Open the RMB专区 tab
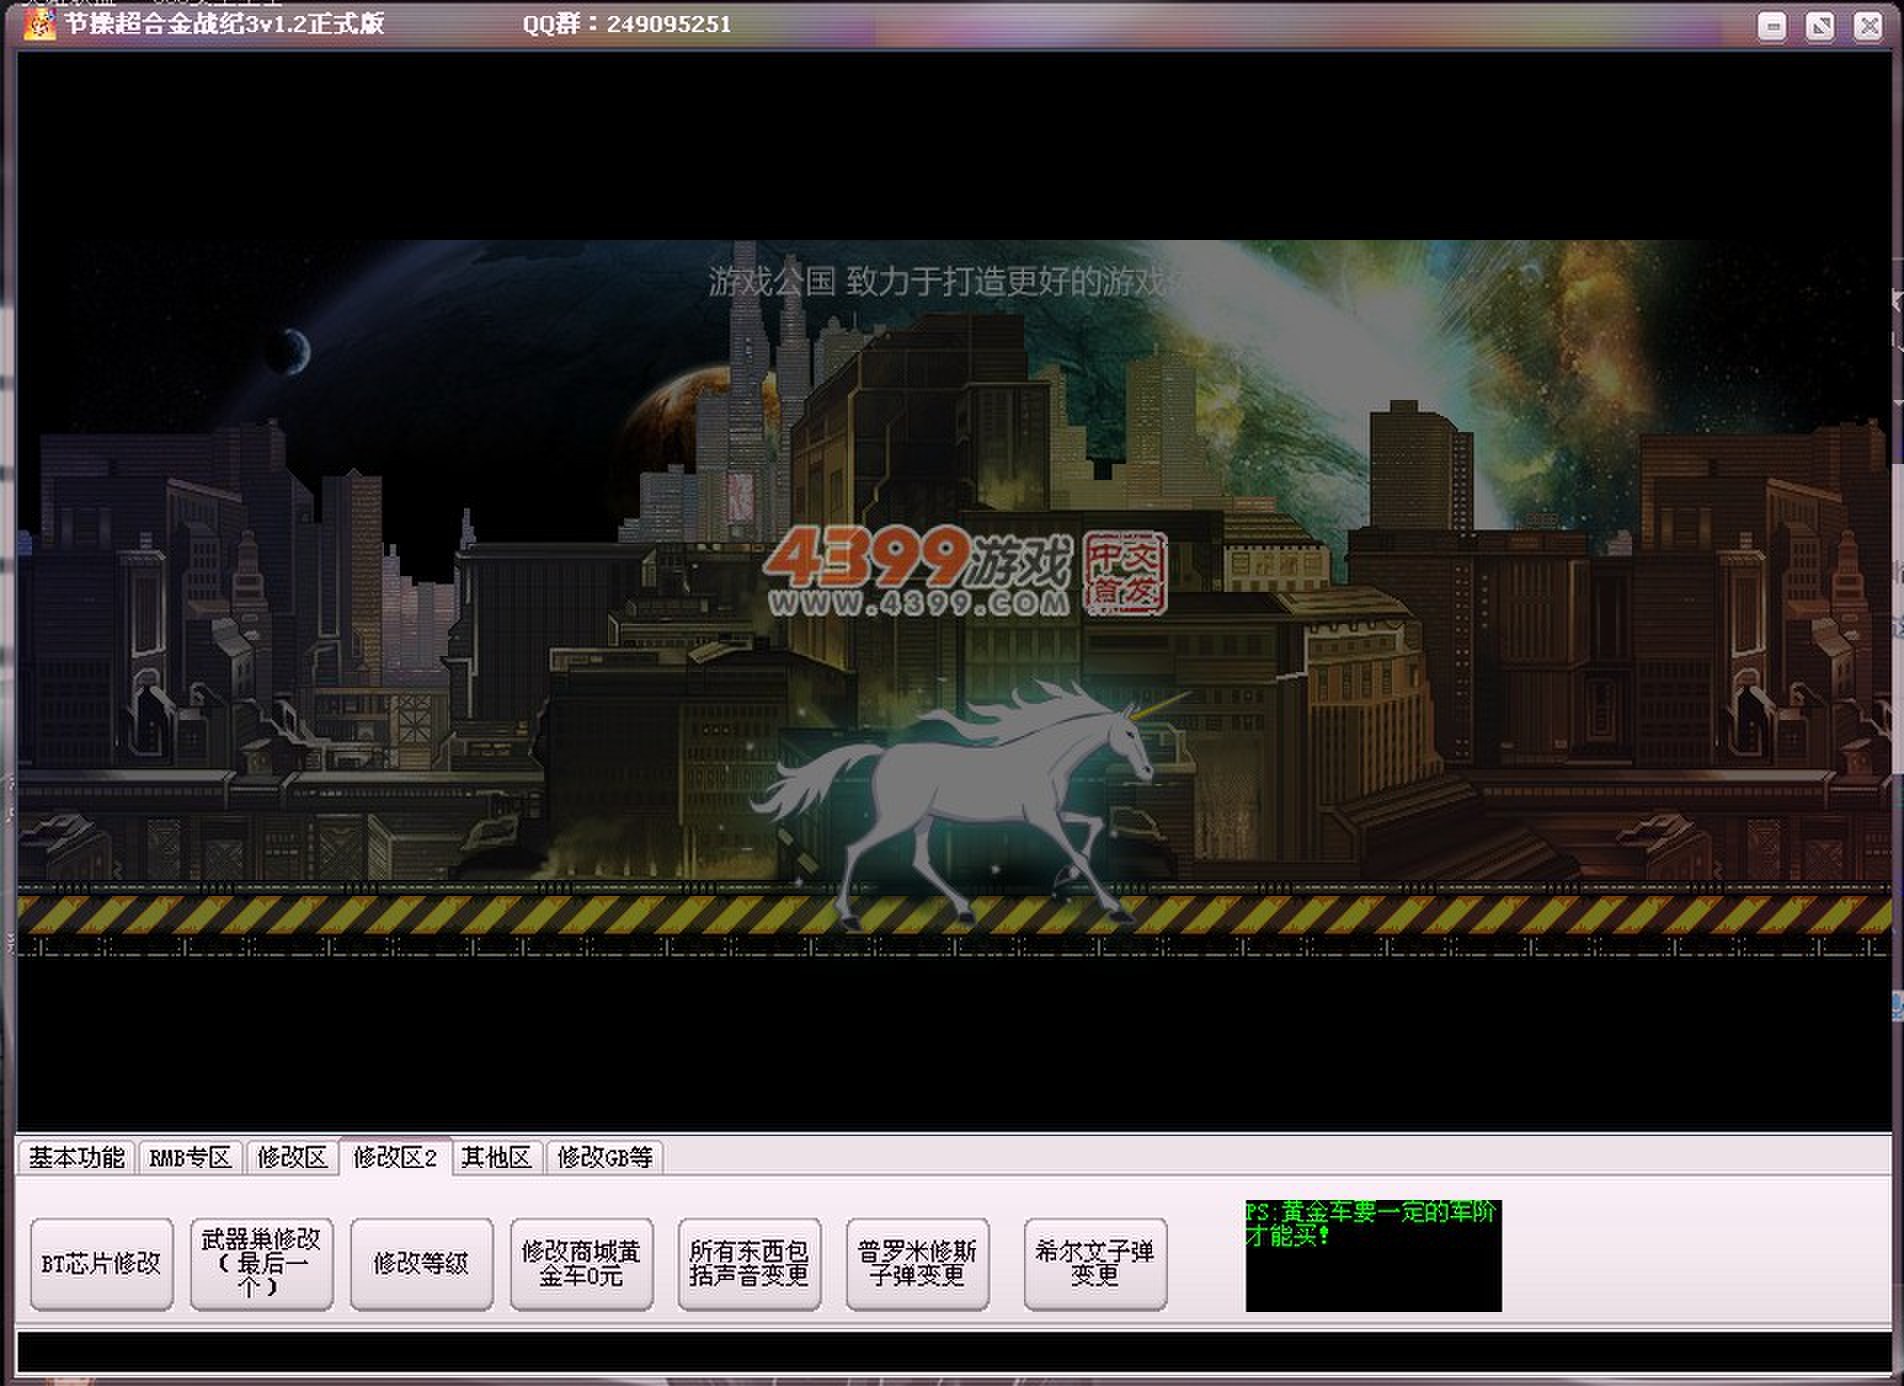 (x=190, y=1157)
